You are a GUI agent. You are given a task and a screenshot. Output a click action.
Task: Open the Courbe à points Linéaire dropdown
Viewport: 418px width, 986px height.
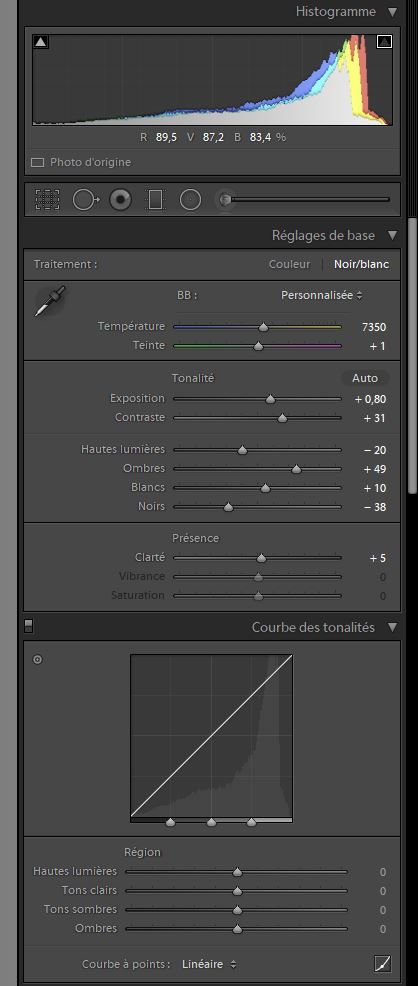209,963
